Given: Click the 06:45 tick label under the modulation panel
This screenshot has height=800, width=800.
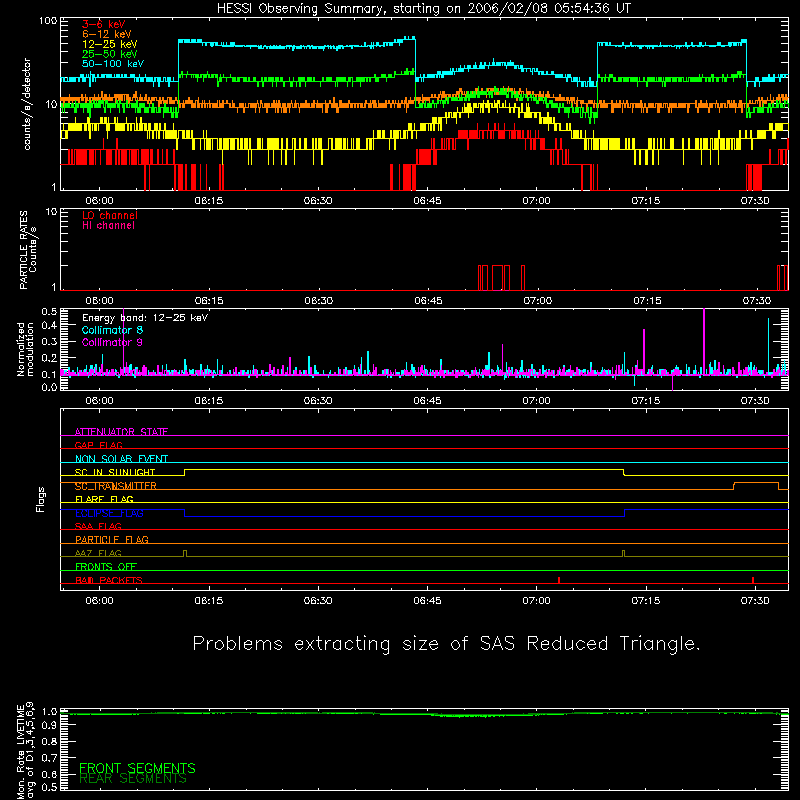Looking at the screenshot, I should coord(428,401).
